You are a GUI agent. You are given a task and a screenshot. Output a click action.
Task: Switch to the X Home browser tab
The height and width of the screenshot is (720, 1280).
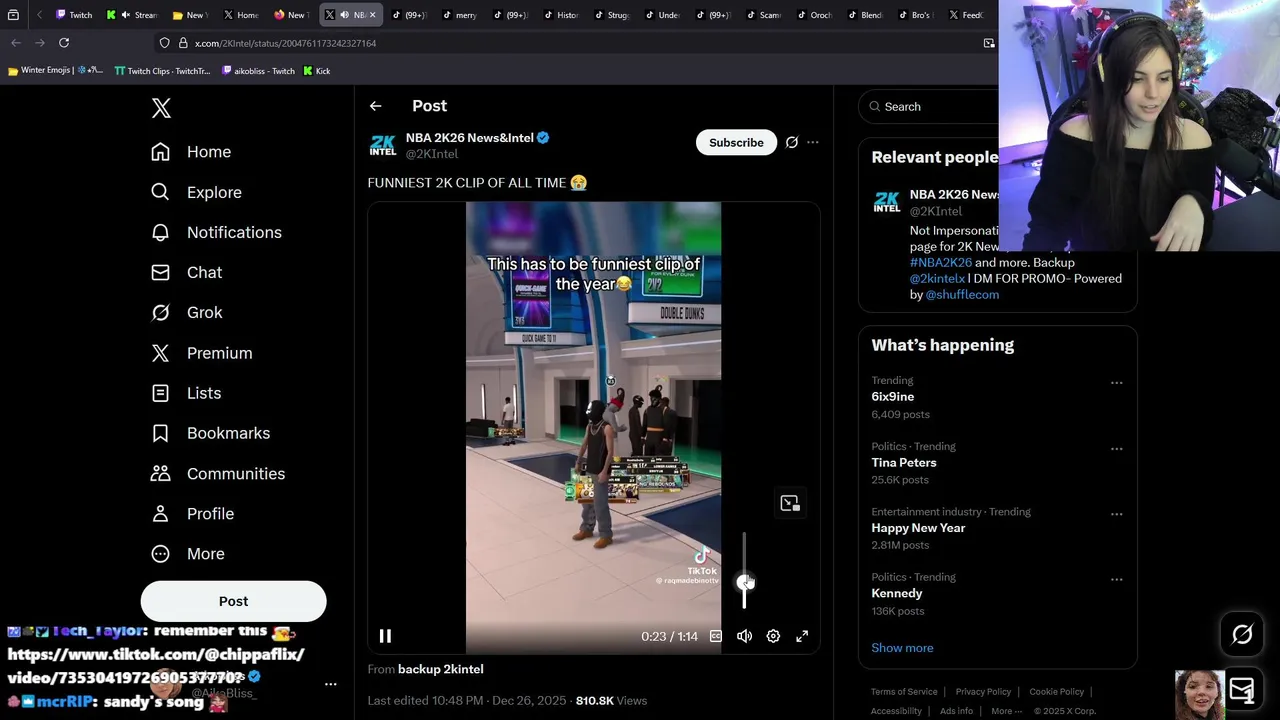click(x=240, y=15)
